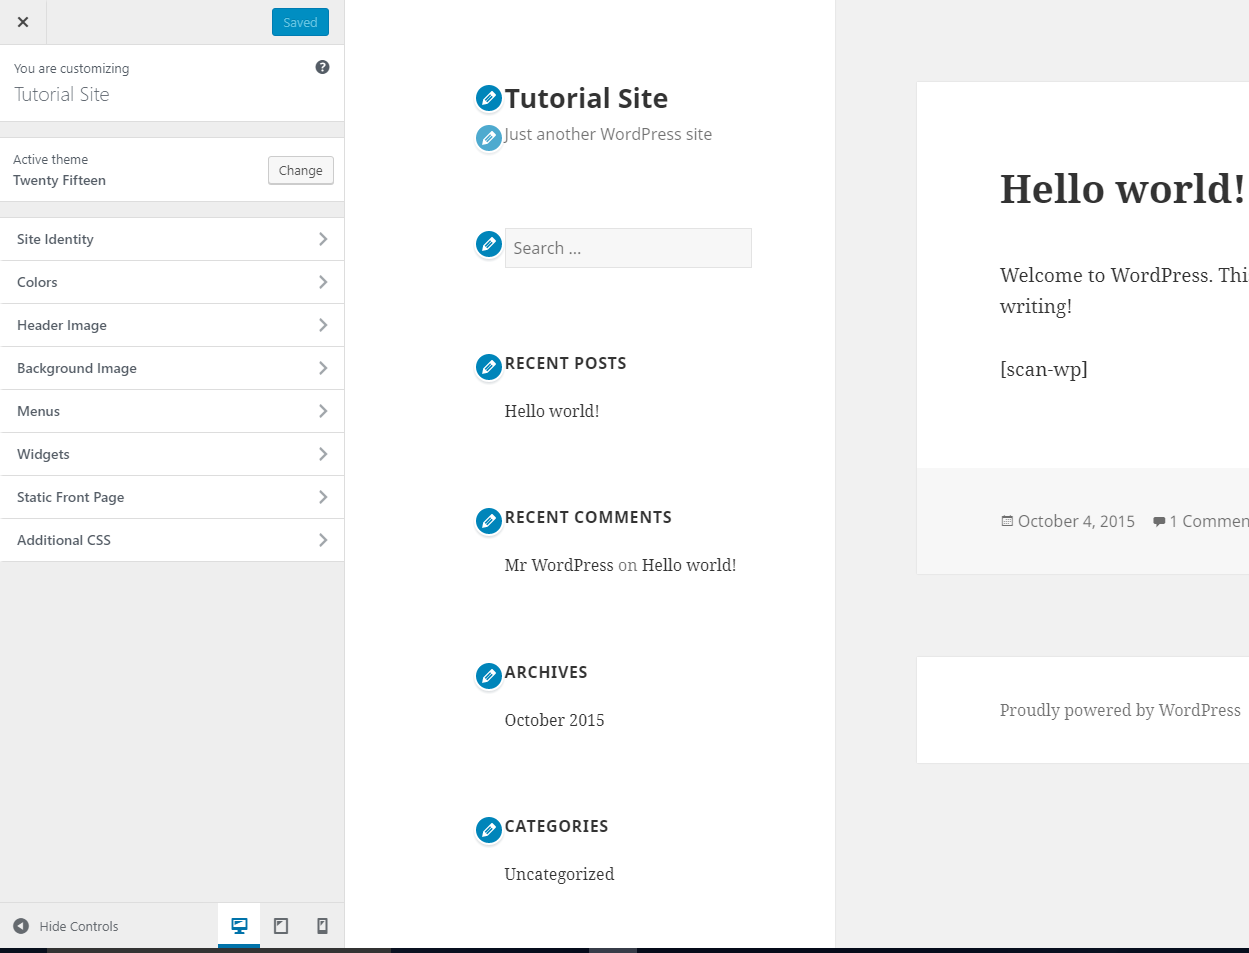This screenshot has height=953, width=1249.
Task: Open the Hello world! recent post link
Action: click(552, 411)
